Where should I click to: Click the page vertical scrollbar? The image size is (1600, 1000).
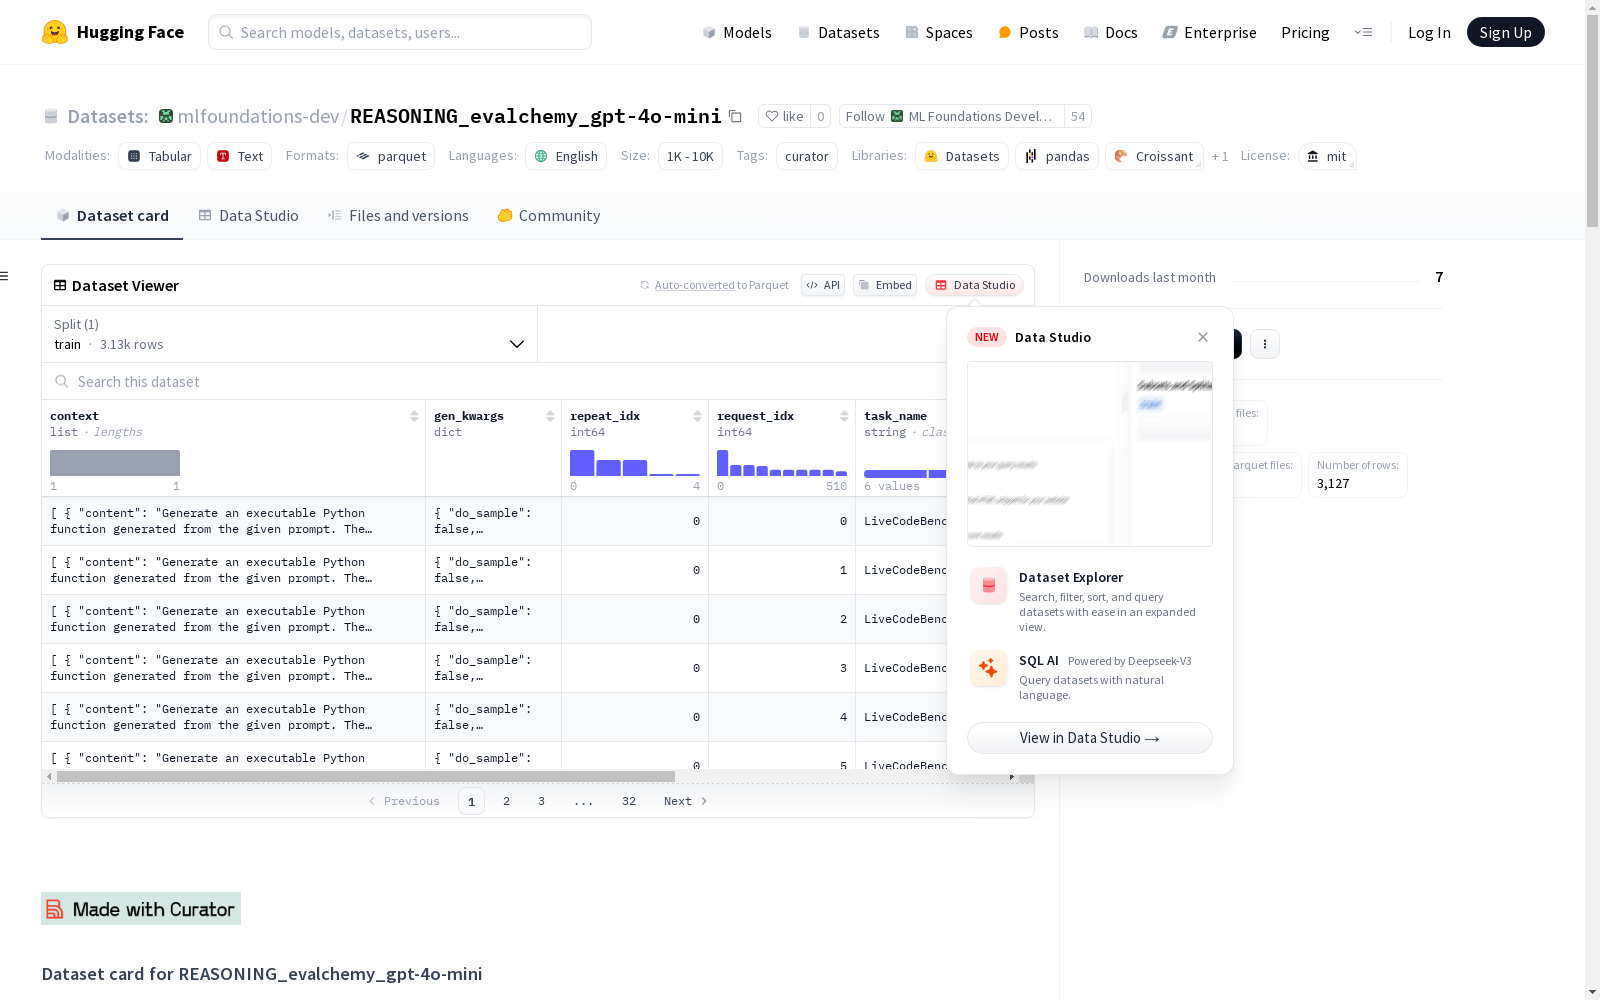(x=1592, y=120)
